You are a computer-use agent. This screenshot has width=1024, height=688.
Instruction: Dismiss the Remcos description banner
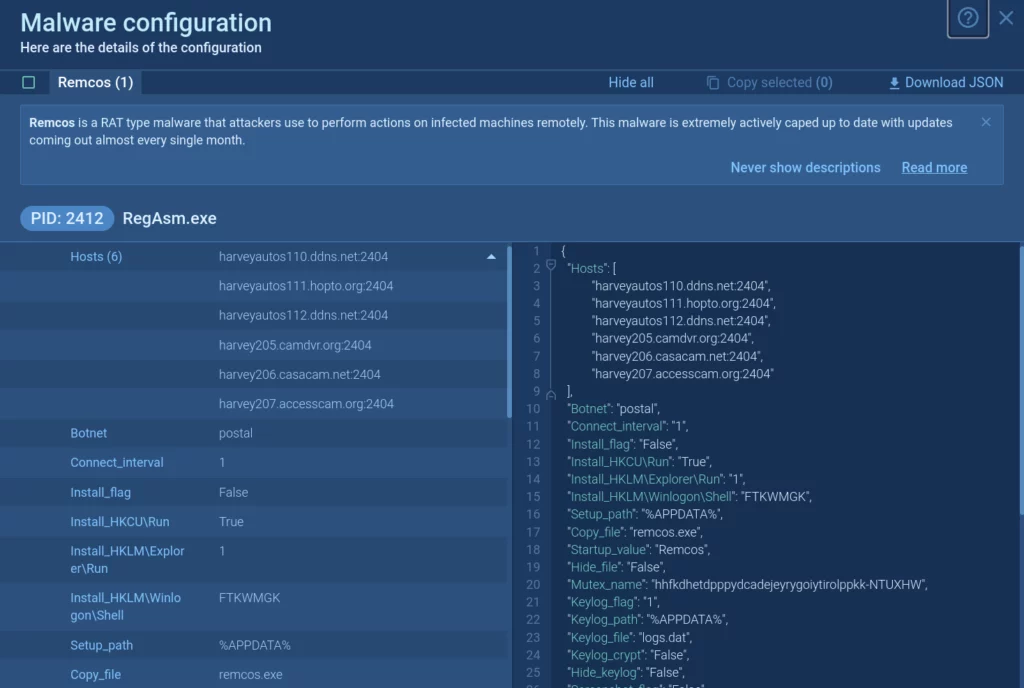click(986, 122)
